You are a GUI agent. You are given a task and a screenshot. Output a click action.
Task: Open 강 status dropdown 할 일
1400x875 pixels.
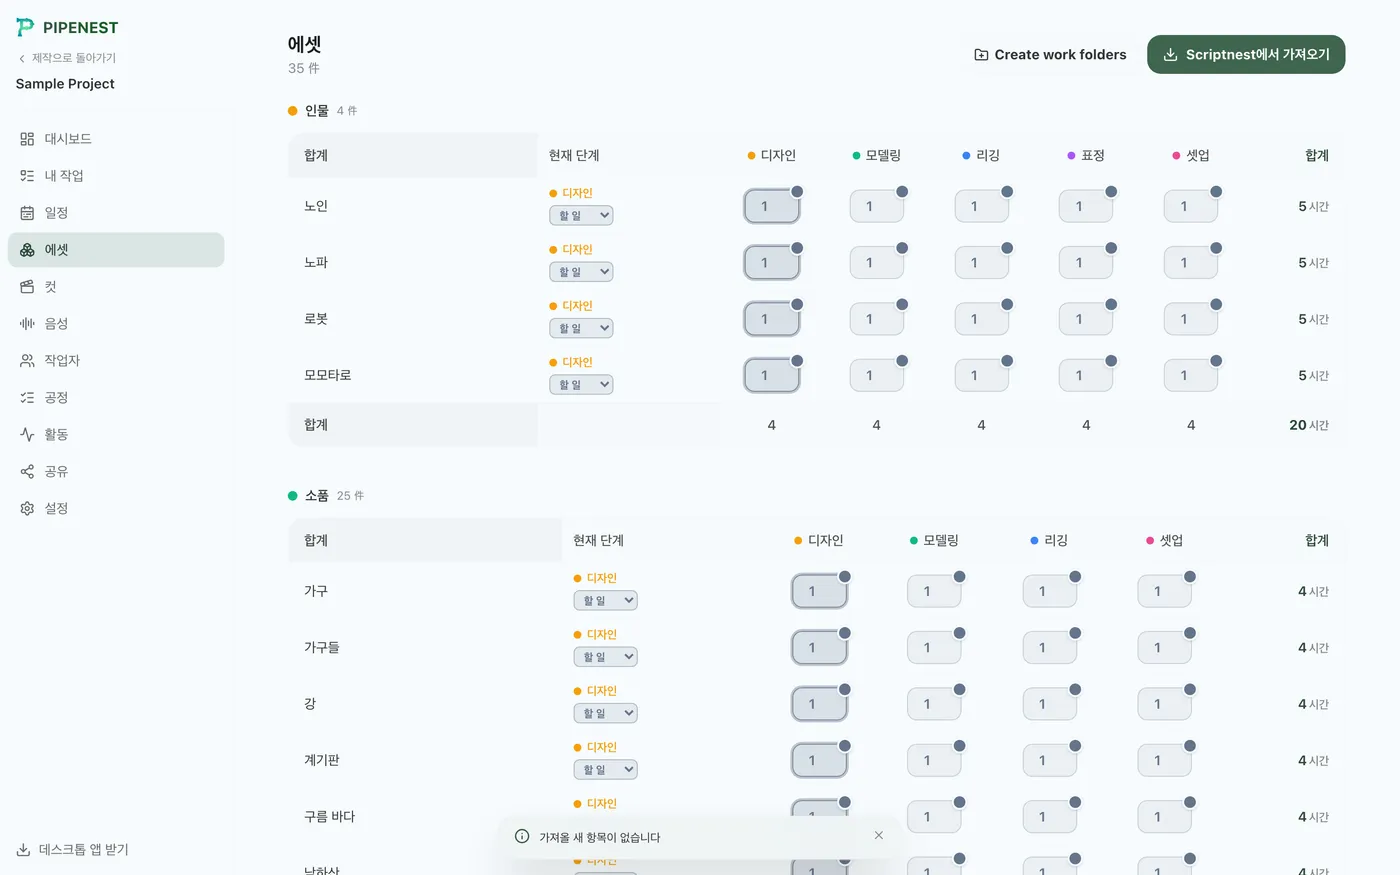pos(605,713)
